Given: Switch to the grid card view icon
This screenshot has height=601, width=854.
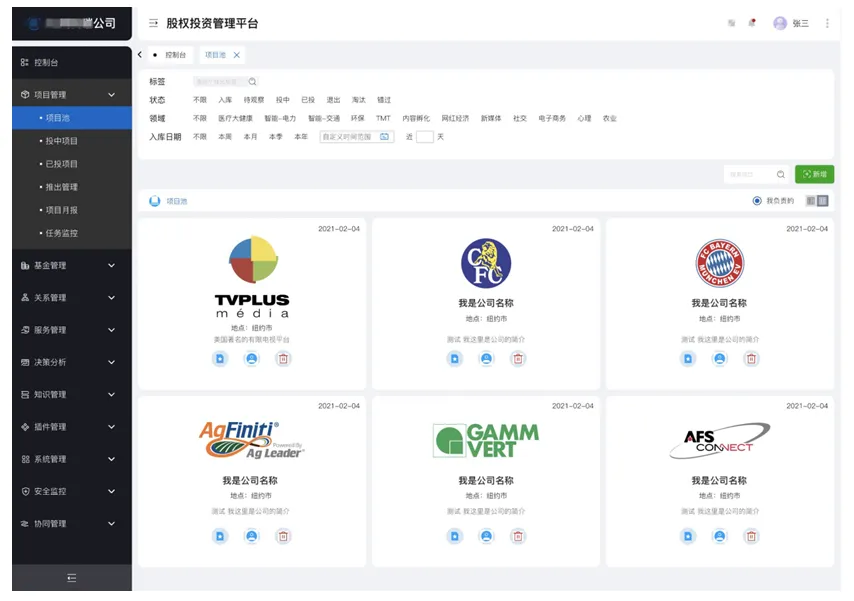Looking at the screenshot, I should coord(823,201).
